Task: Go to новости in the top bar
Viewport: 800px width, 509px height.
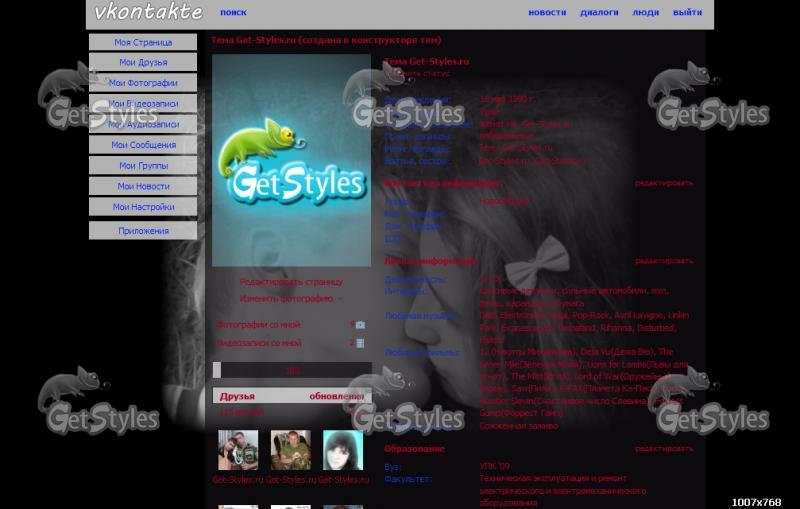Action: click(x=547, y=12)
